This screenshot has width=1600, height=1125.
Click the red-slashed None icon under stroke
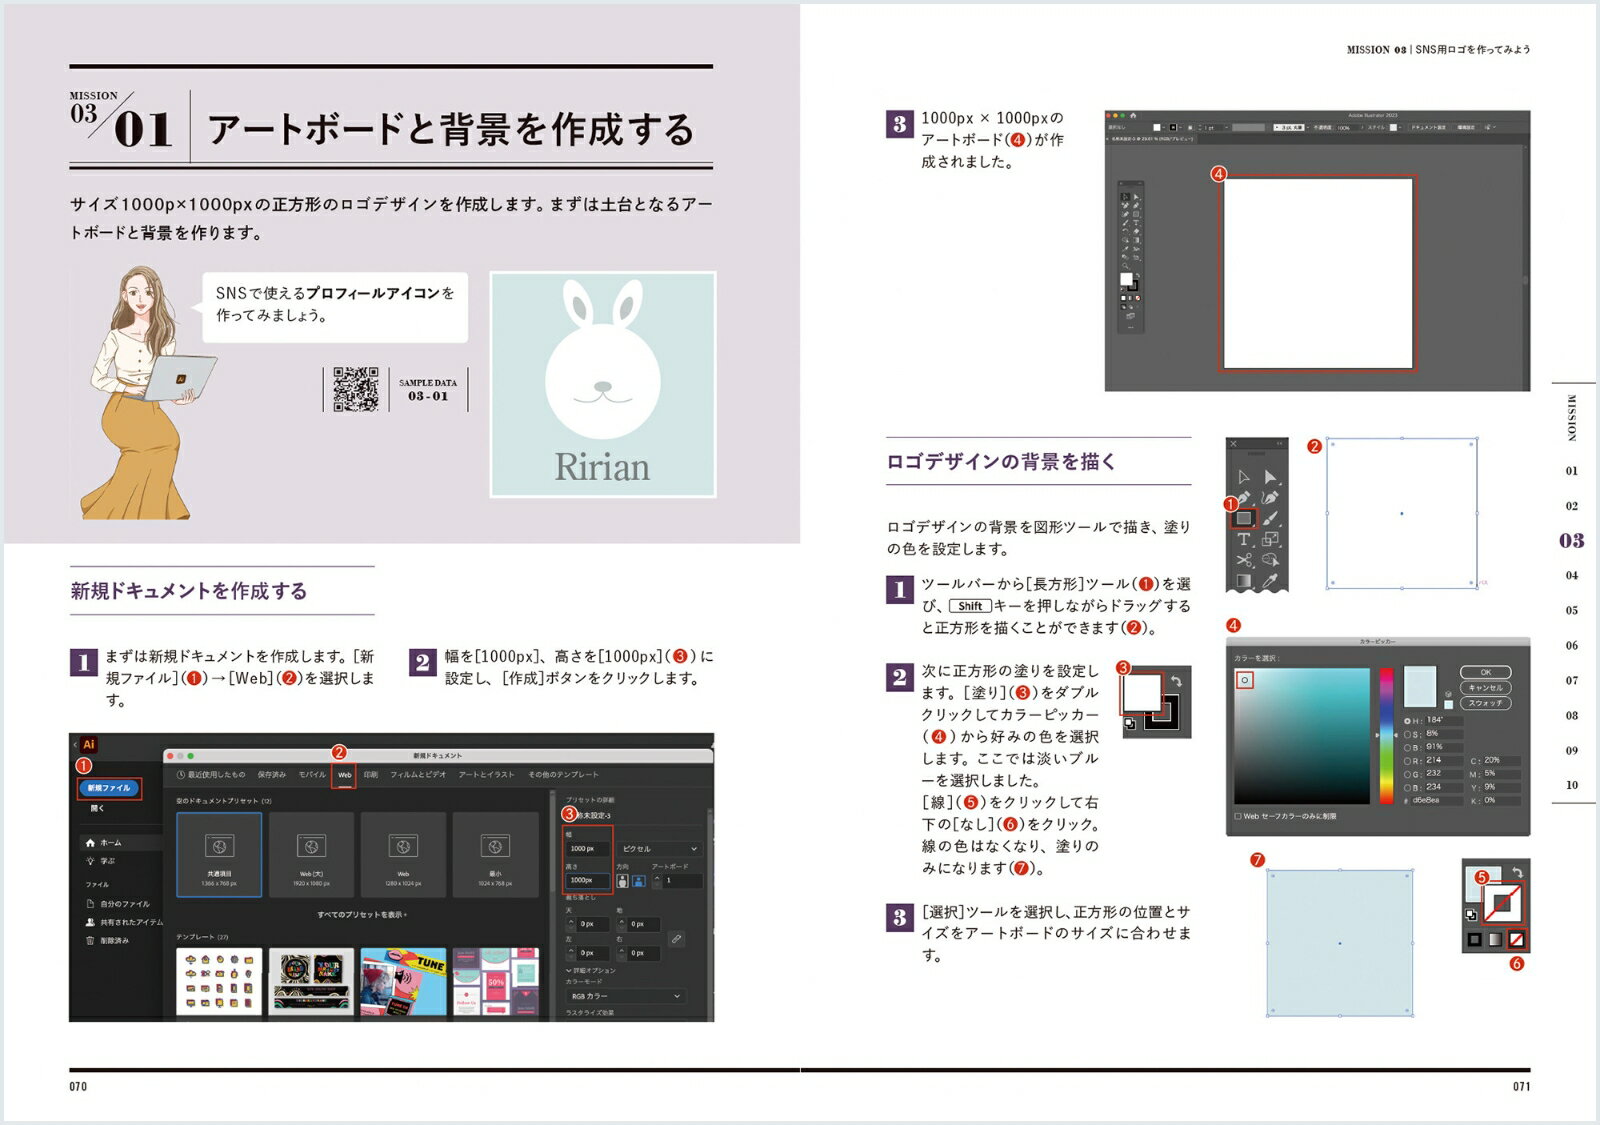coord(1516,940)
